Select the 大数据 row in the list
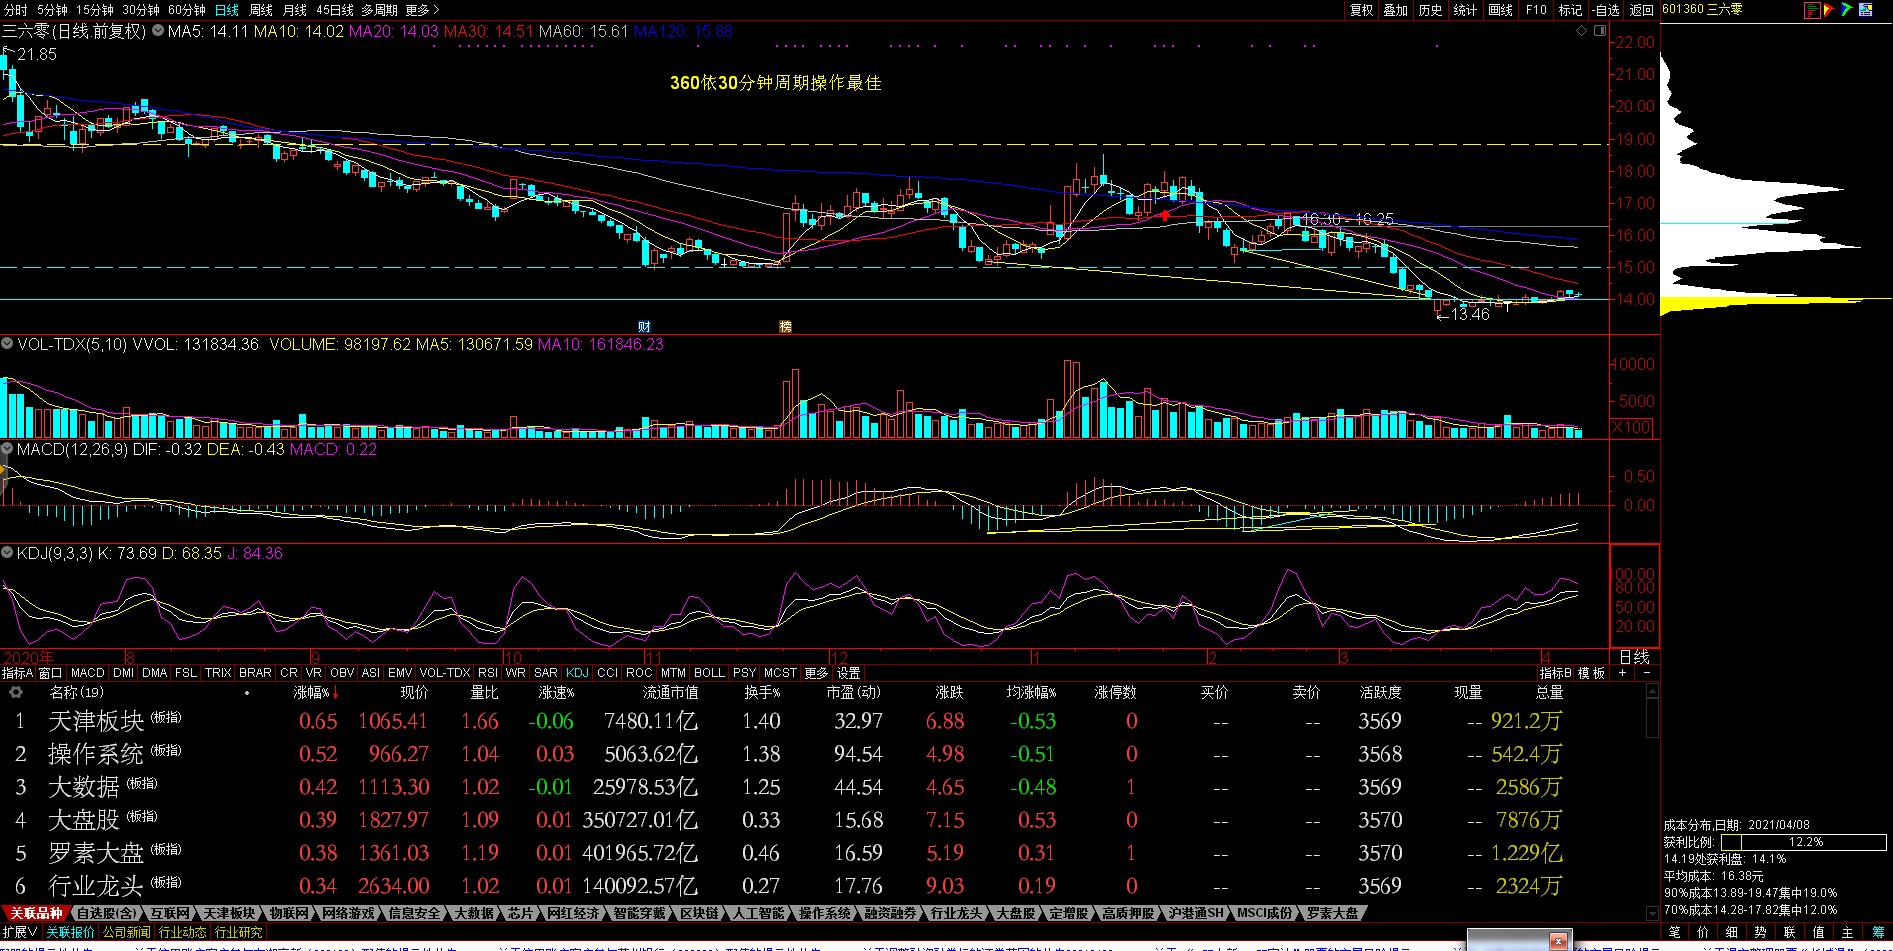1893x951 pixels. click(822, 786)
